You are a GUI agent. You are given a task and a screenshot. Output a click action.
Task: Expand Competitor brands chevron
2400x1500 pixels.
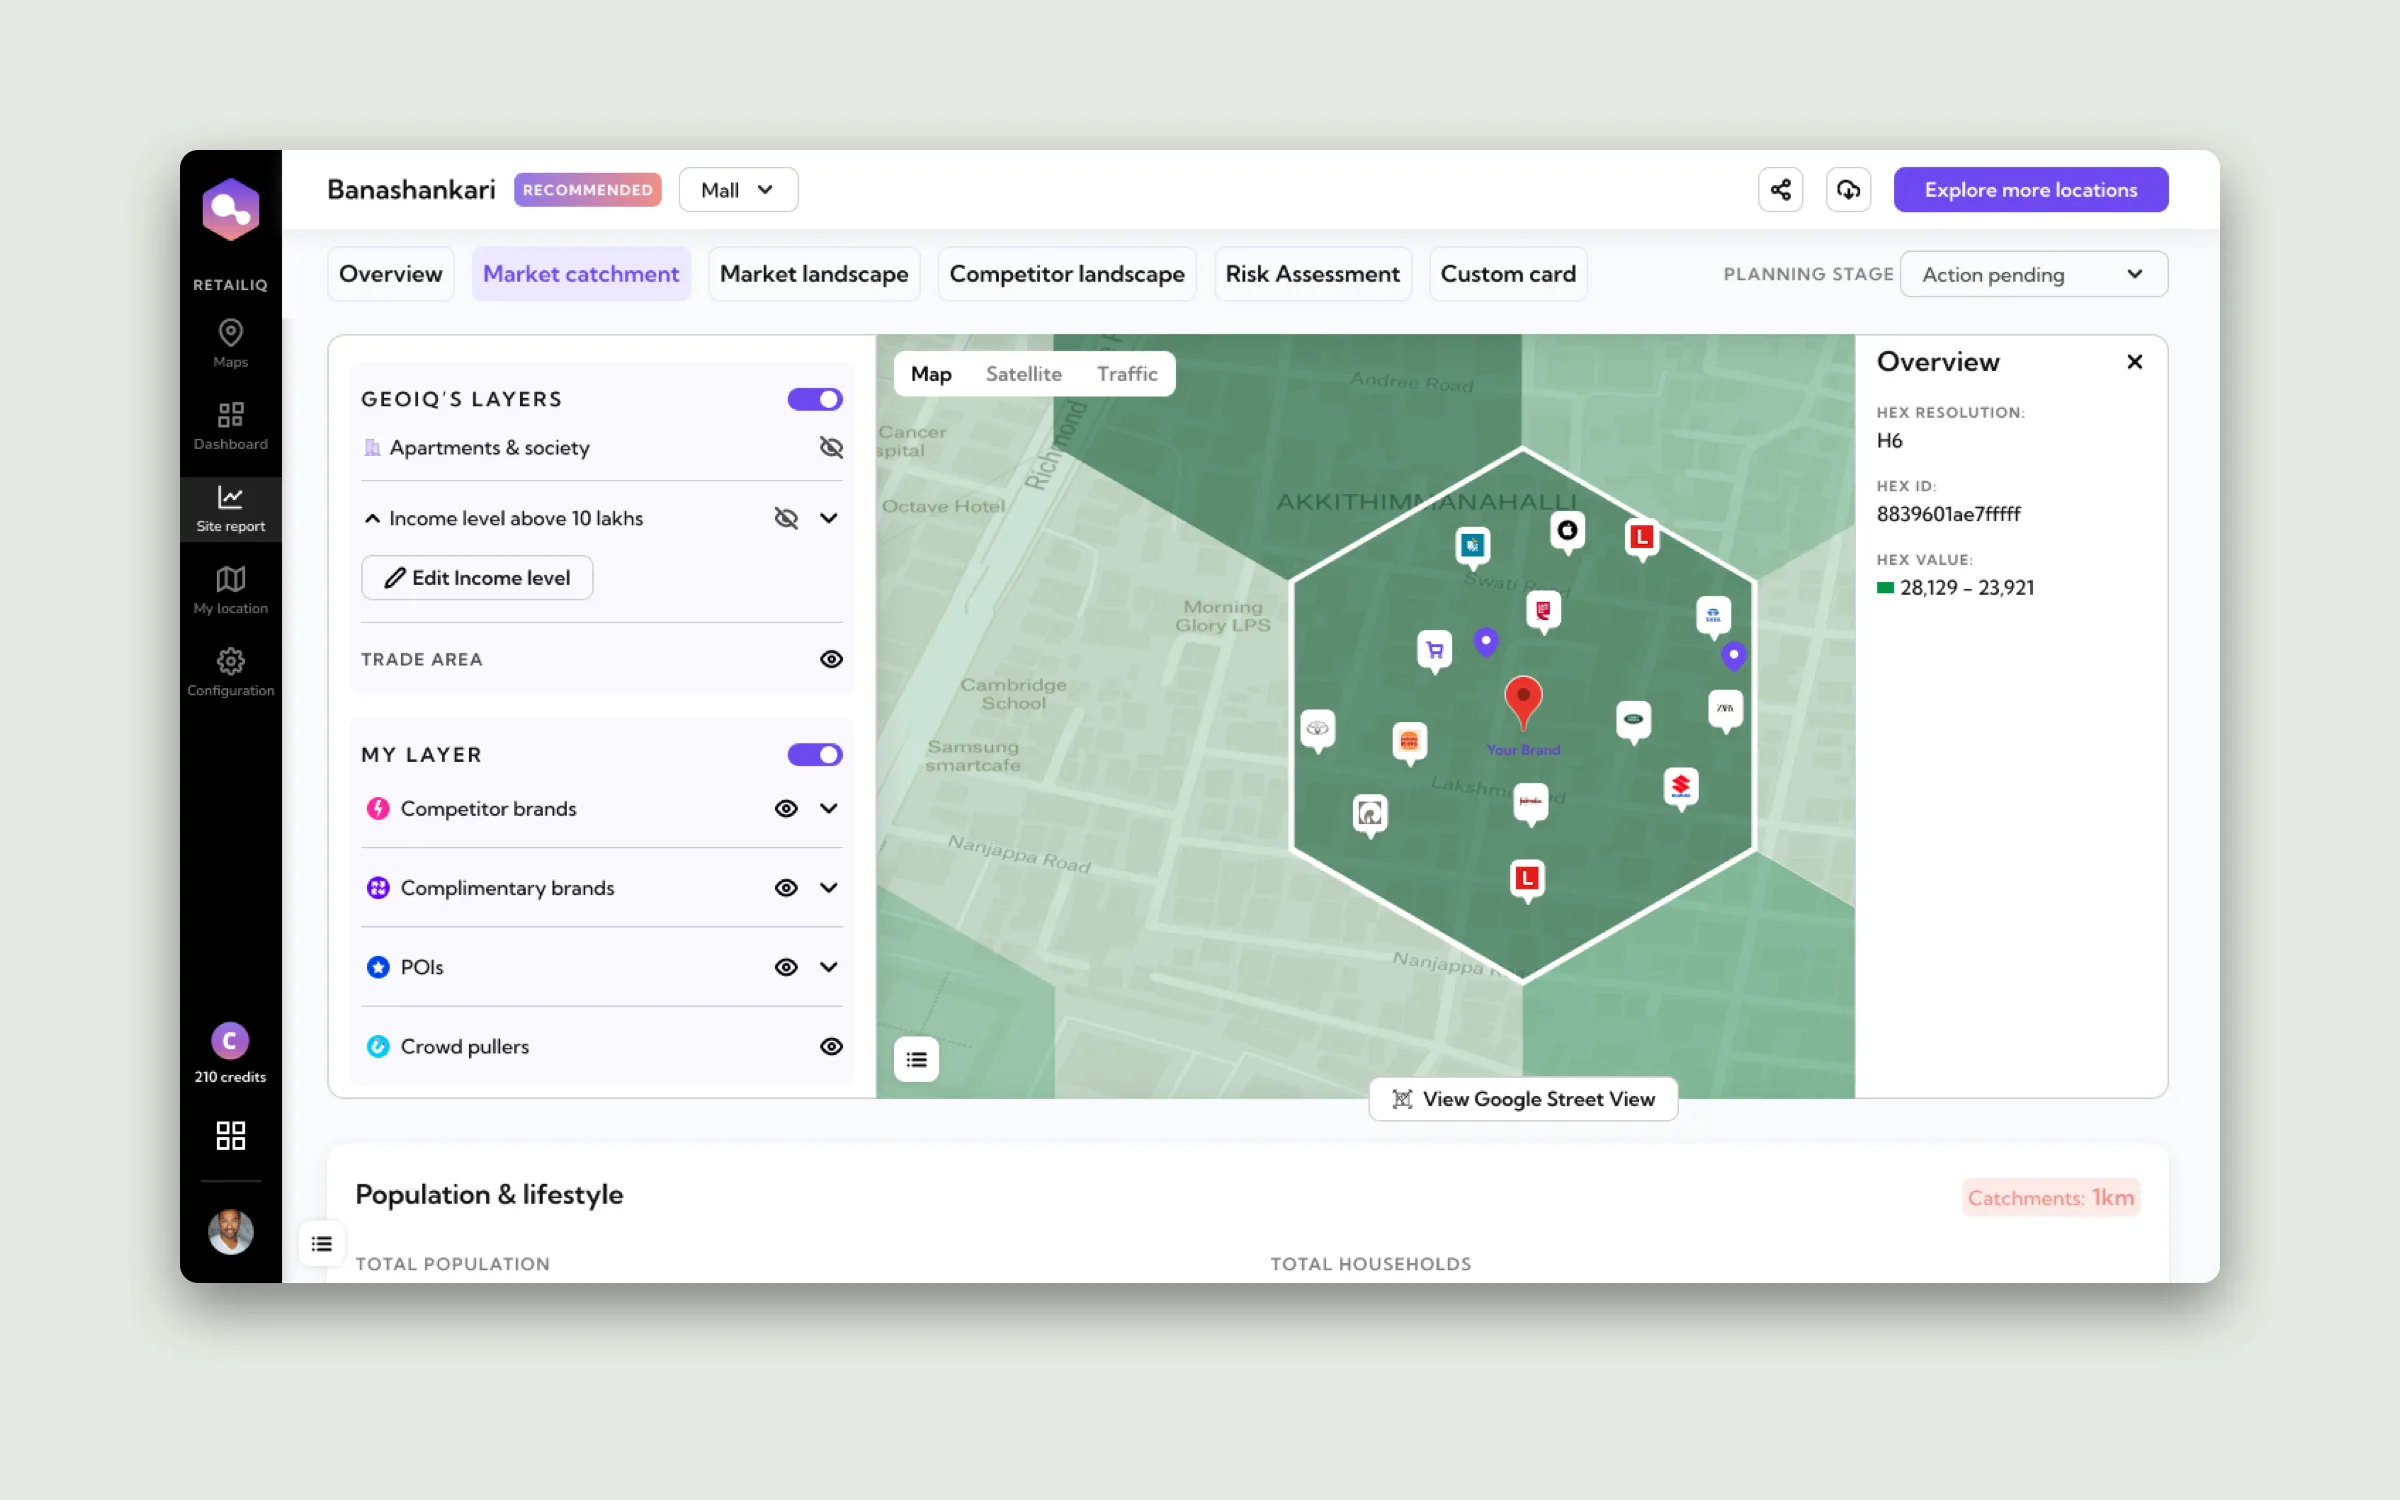(x=828, y=808)
